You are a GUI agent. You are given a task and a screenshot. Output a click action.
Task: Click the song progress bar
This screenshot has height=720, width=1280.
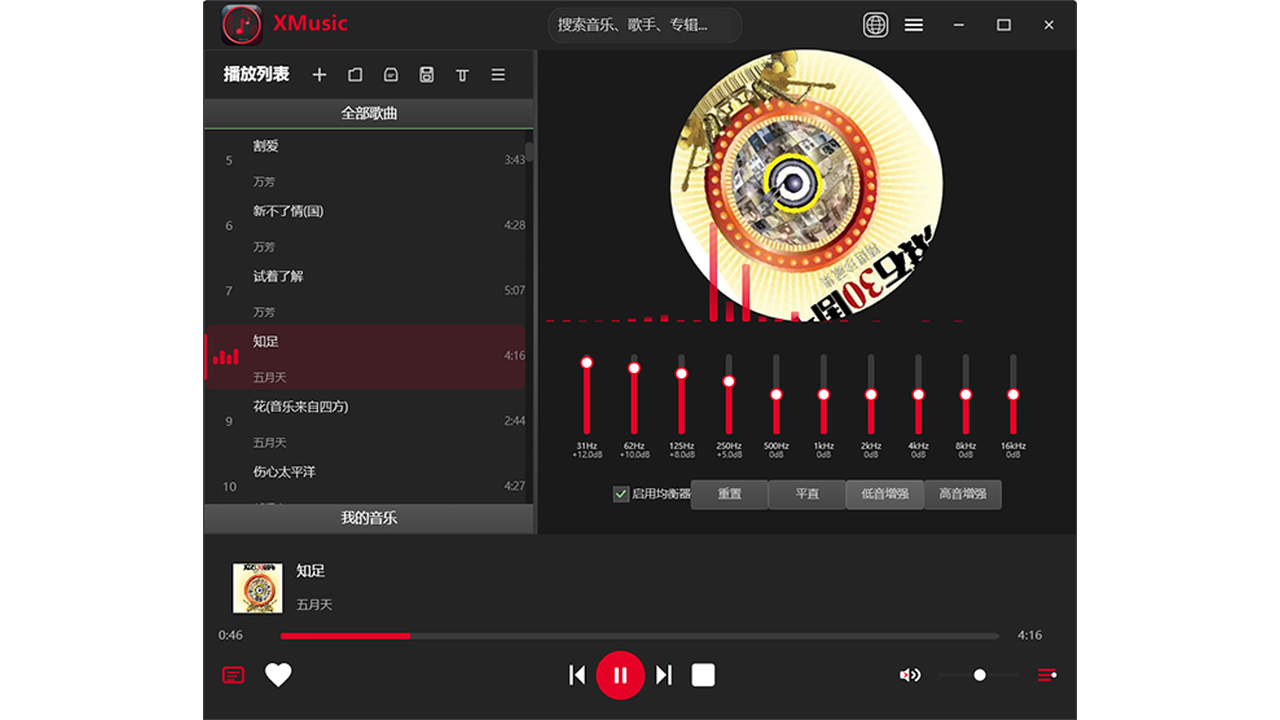(x=640, y=636)
